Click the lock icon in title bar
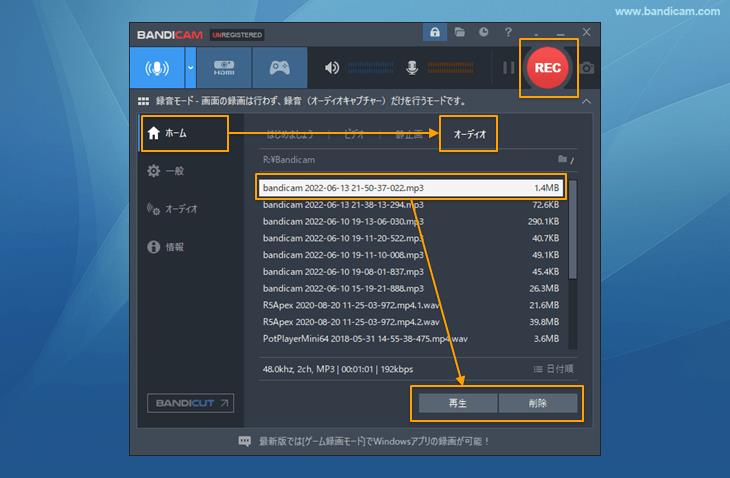Image resolution: width=730 pixels, height=478 pixels. click(434, 33)
